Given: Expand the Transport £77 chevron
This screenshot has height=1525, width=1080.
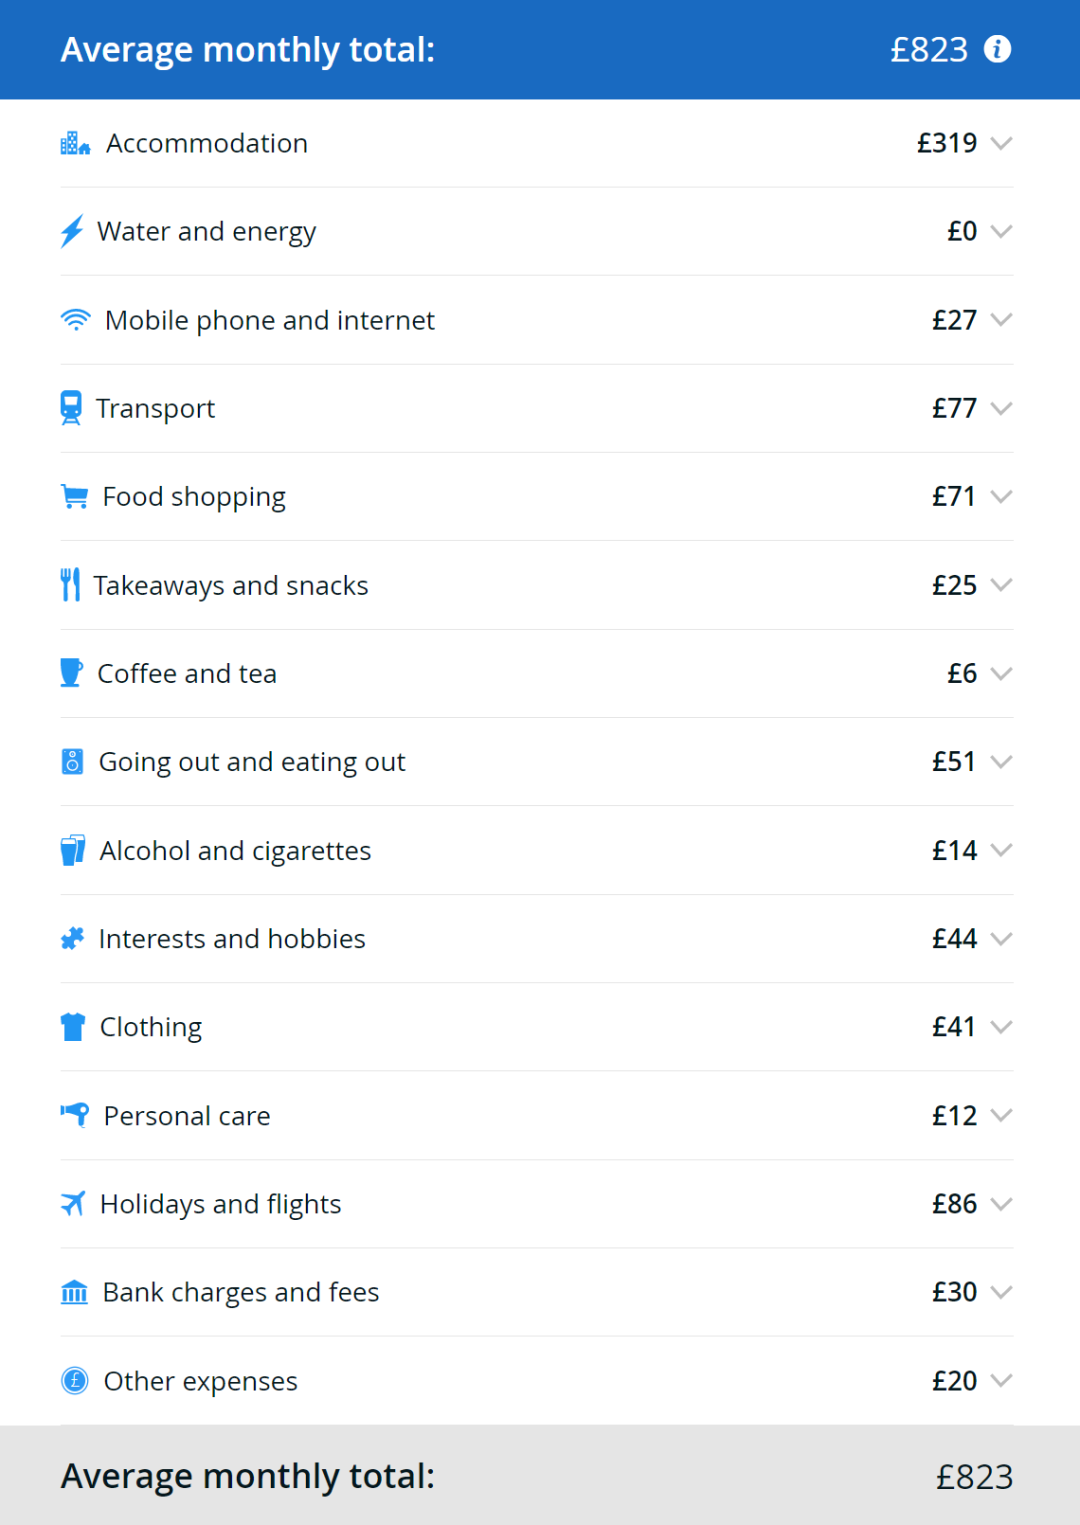Looking at the screenshot, I should [1001, 408].
